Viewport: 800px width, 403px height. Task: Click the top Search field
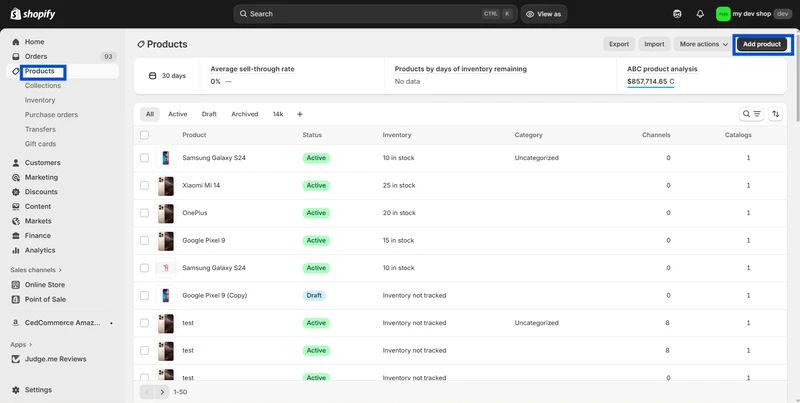pos(376,14)
